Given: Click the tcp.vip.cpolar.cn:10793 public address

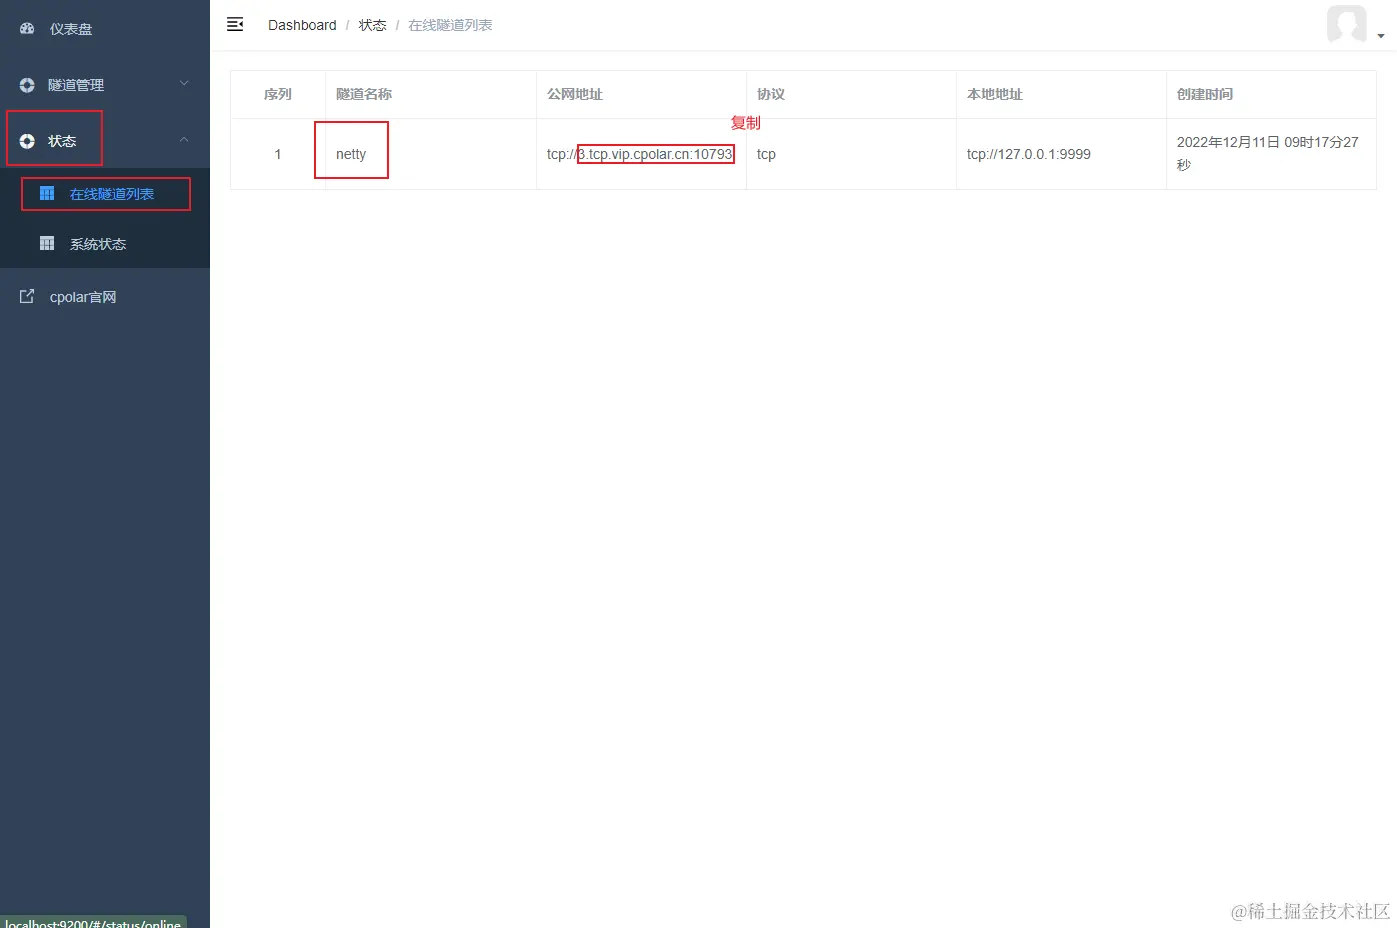Looking at the screenshot, I should click(656, 154).
